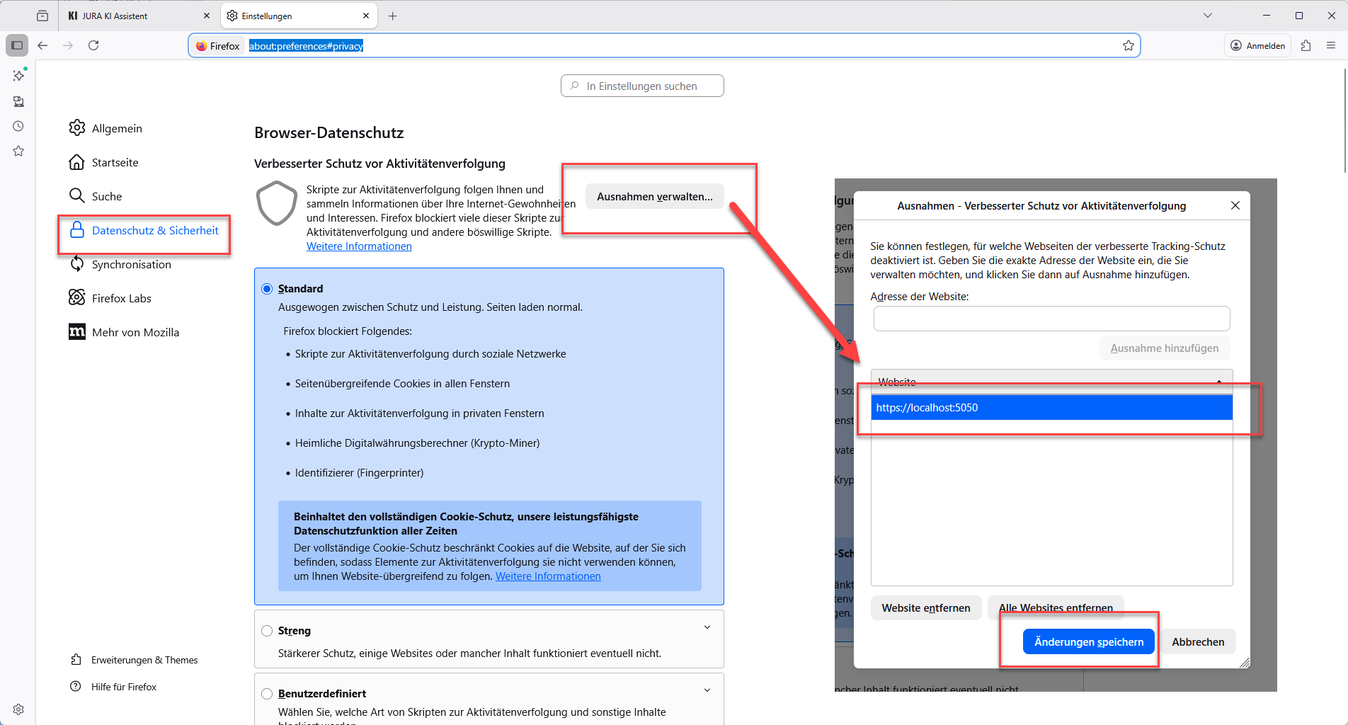Click the sidebar settings gear icon
This screenshot has height=725, width=1348.
(x=18, y=710)
